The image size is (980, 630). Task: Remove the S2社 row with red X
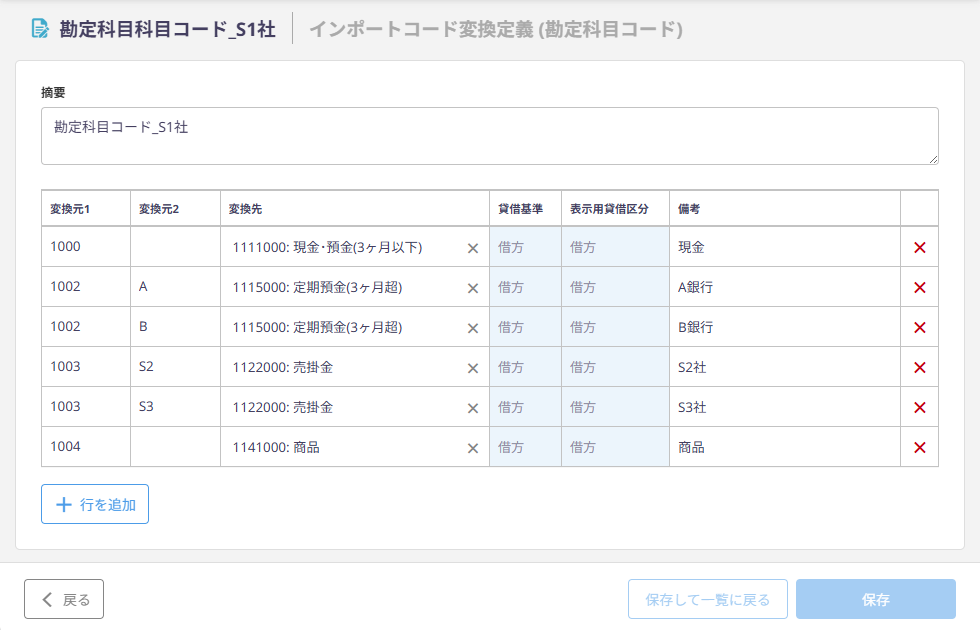point(919,368)
